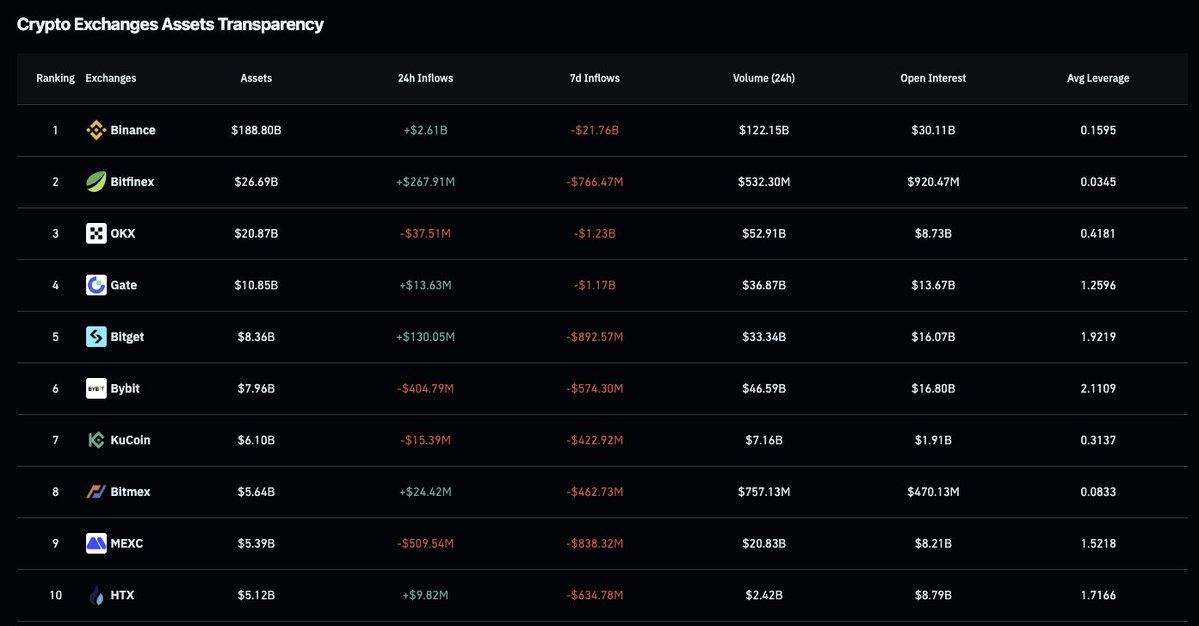The height and width of the screenshot is (626, 1199).
Task: Open the KuCoin exchange page
Action: pos(133,439)
